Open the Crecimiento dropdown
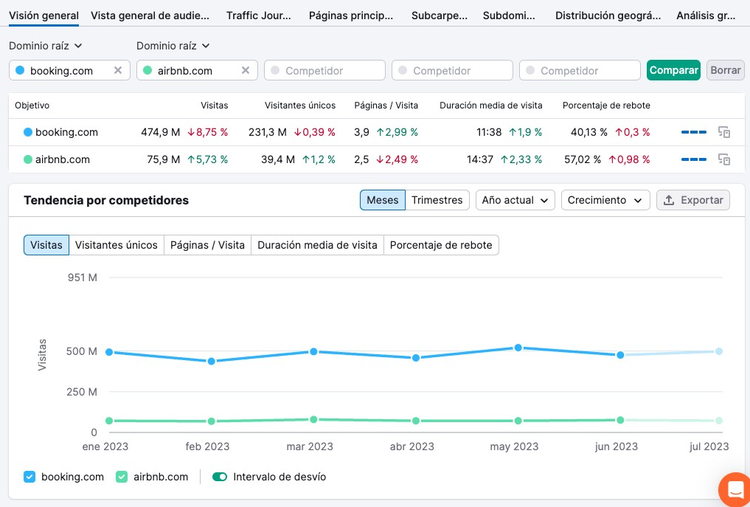The height and width of the screenshot is (507, 750). coord(605,200)
